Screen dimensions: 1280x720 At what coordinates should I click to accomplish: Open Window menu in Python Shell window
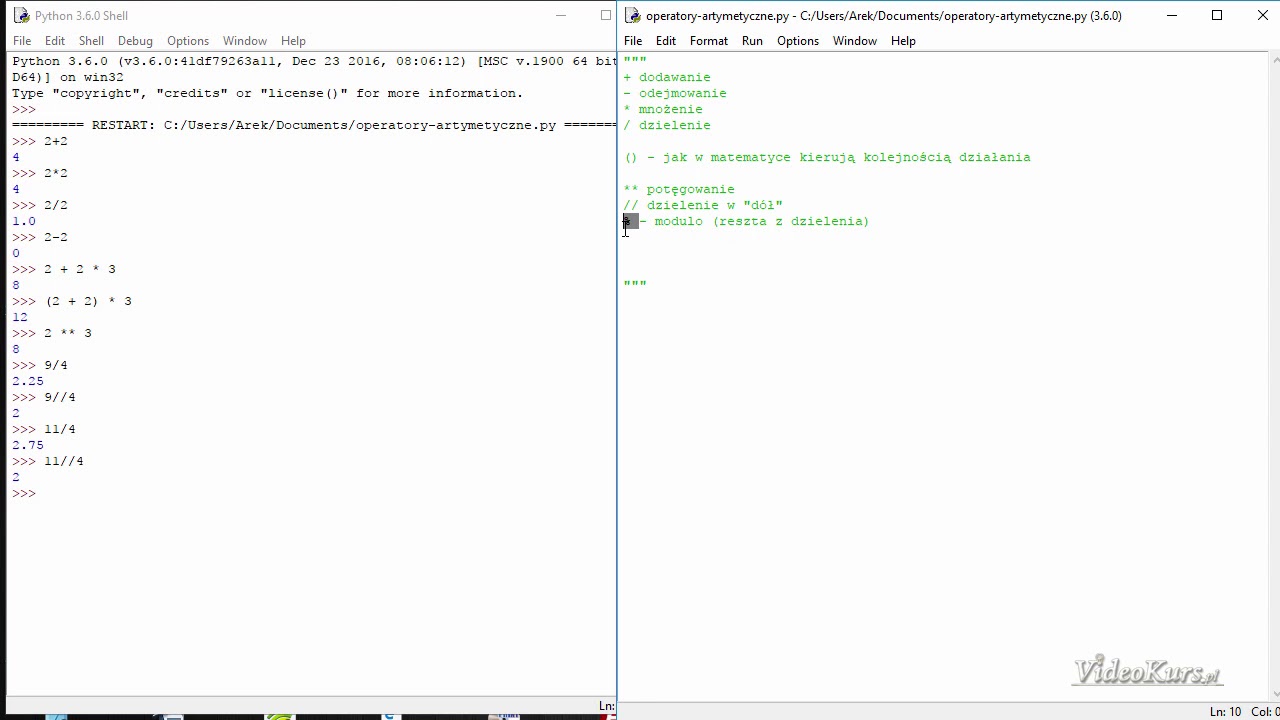pos(245,41)
